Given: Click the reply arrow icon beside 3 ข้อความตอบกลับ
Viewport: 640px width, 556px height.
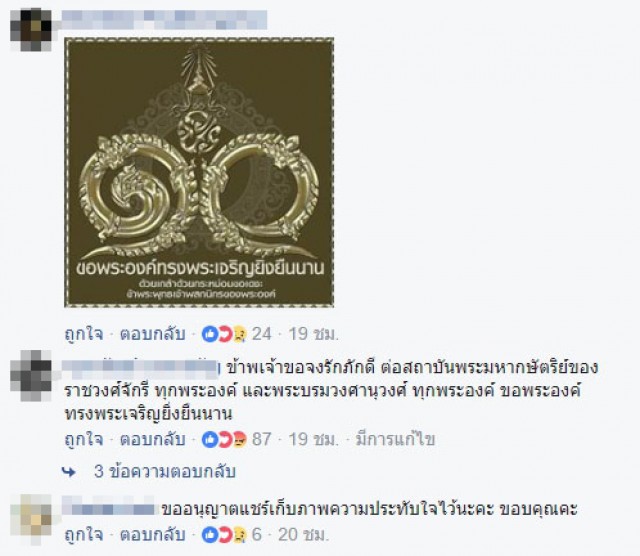Looking at the screenshot, I should [x=69, y=472].
